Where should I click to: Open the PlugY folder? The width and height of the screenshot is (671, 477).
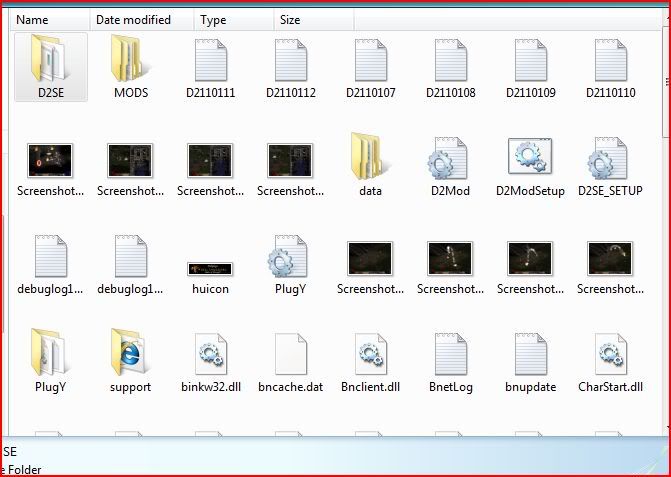[x=50, y=354]
